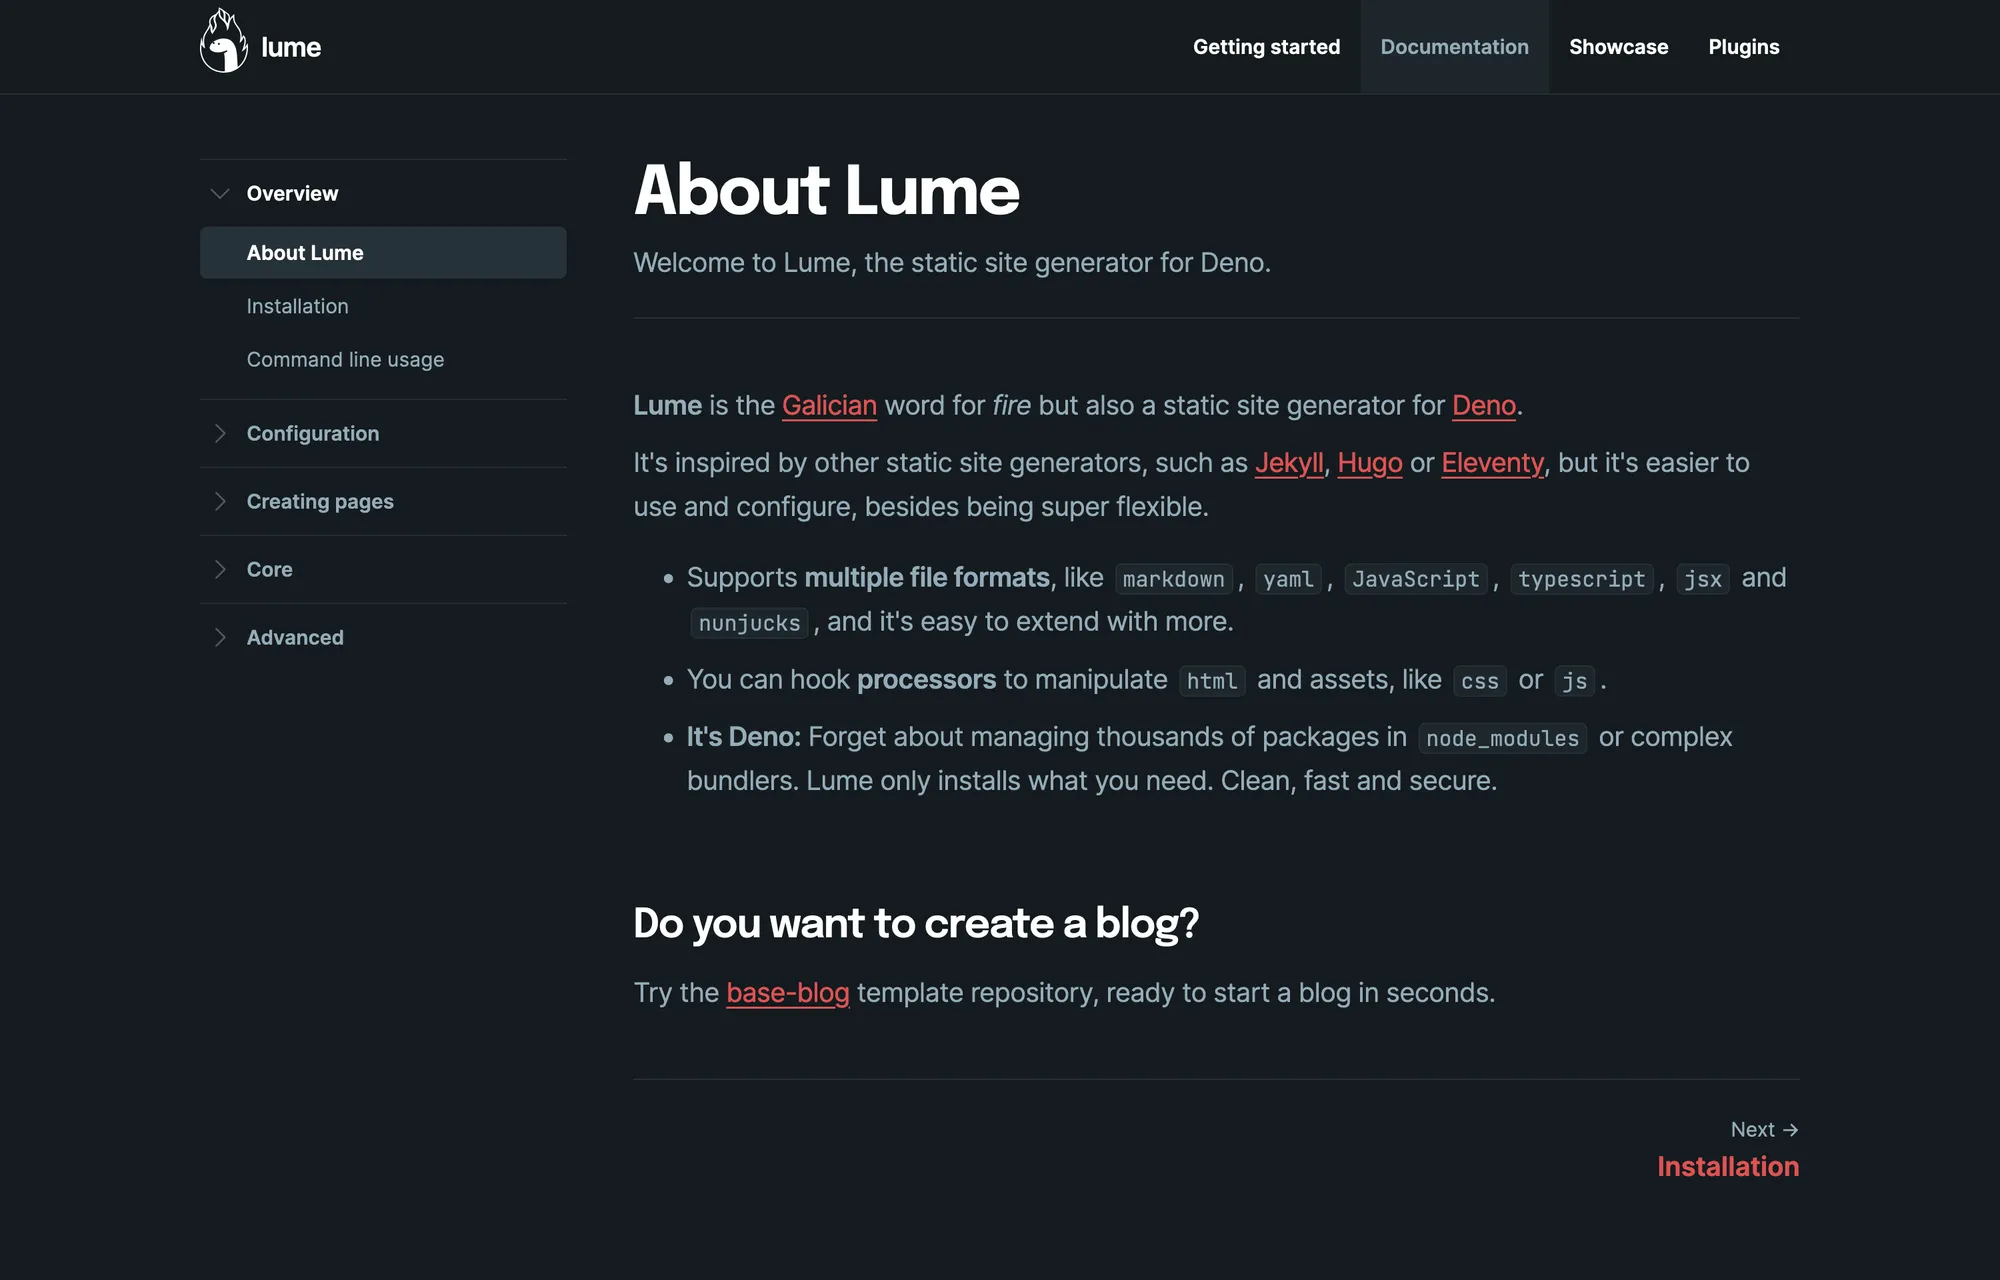
Task: Open the Hugo link
Action: pos(1370,463)
